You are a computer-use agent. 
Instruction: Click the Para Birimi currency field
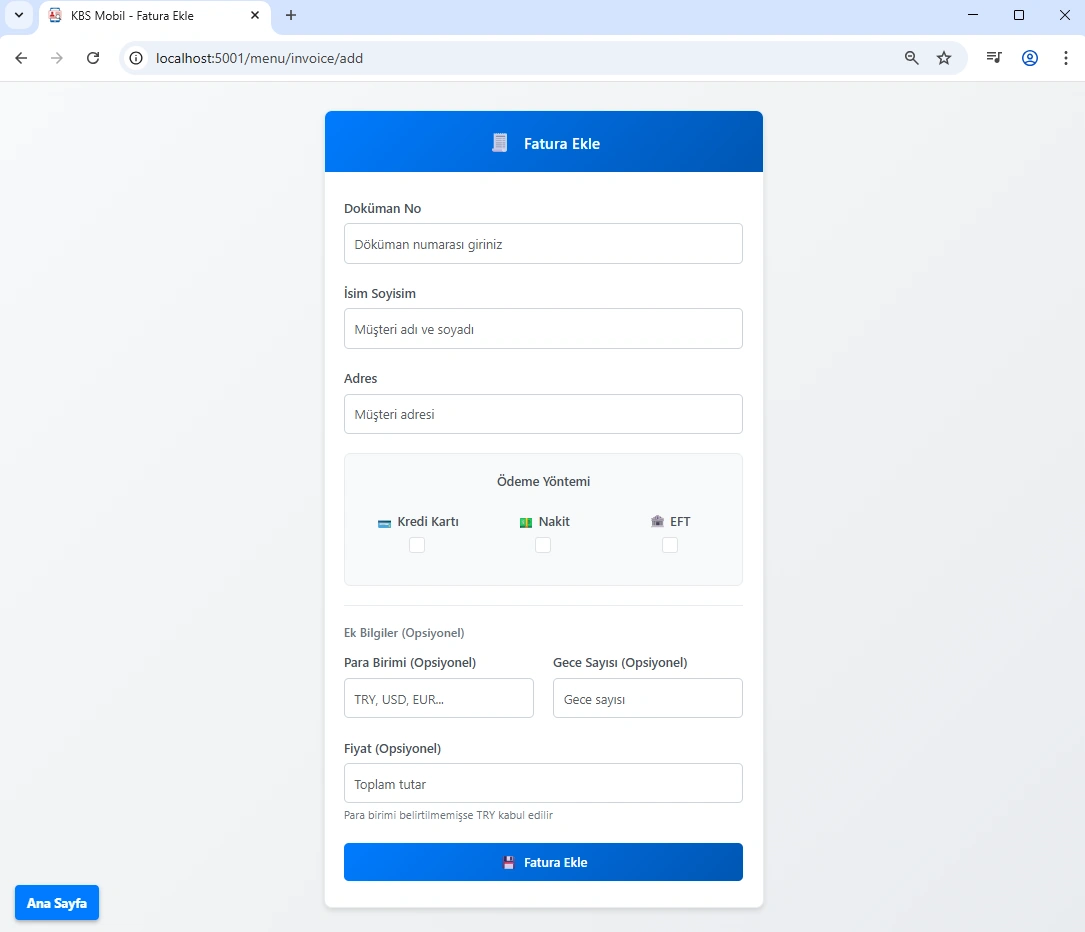(x=438, y=699)
